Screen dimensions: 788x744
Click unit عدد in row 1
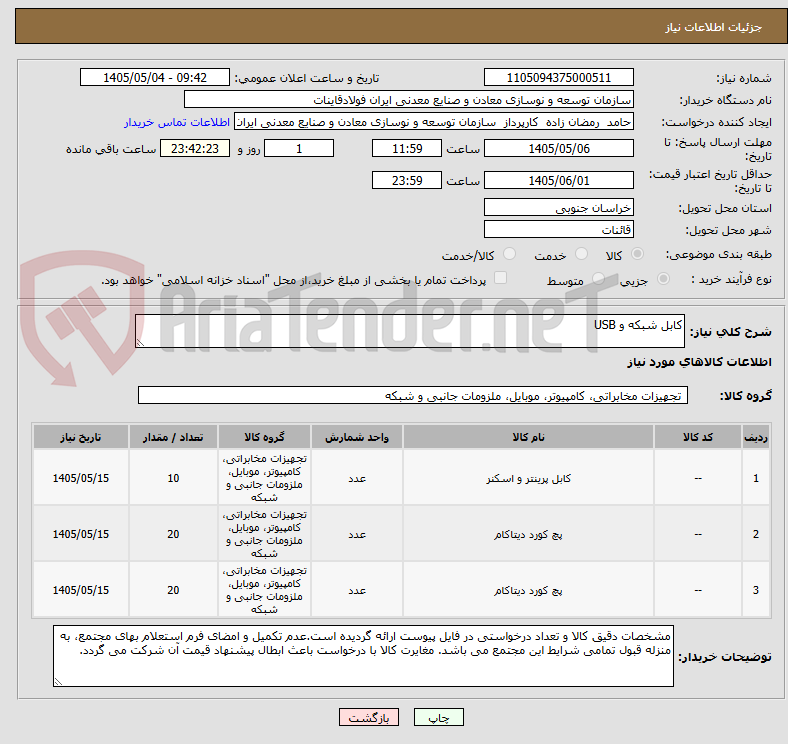coord(357,478)
